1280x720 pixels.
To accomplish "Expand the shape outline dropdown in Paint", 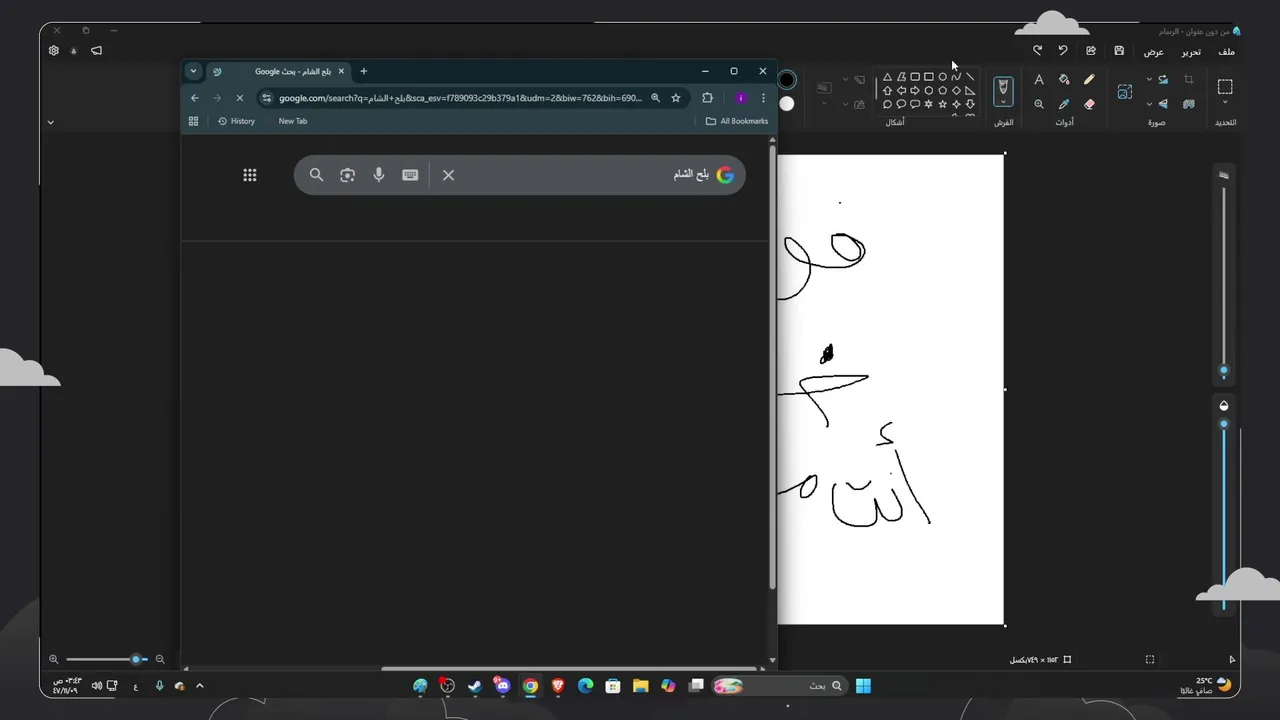I will pos(845,80).
